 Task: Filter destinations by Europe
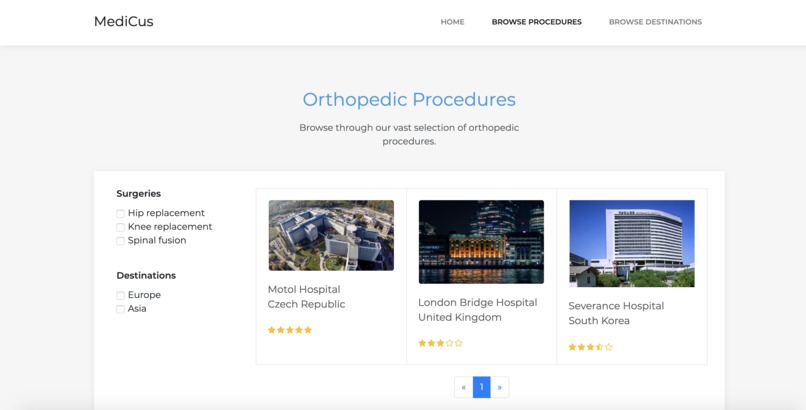[120, 295]
